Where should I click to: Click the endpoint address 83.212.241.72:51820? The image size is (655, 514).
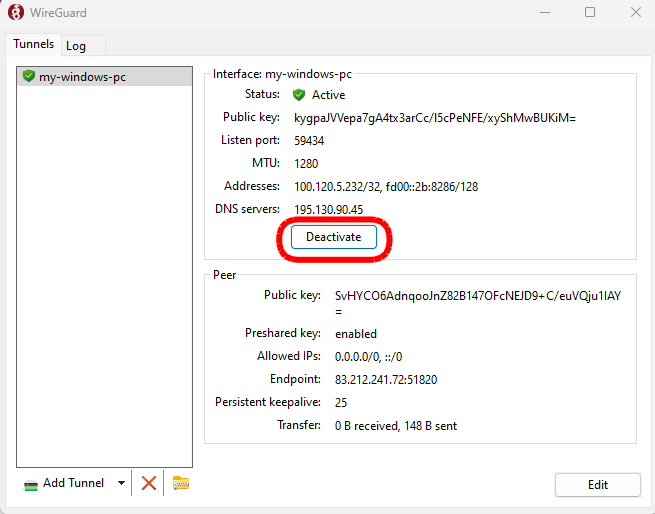tap(386, 380)
